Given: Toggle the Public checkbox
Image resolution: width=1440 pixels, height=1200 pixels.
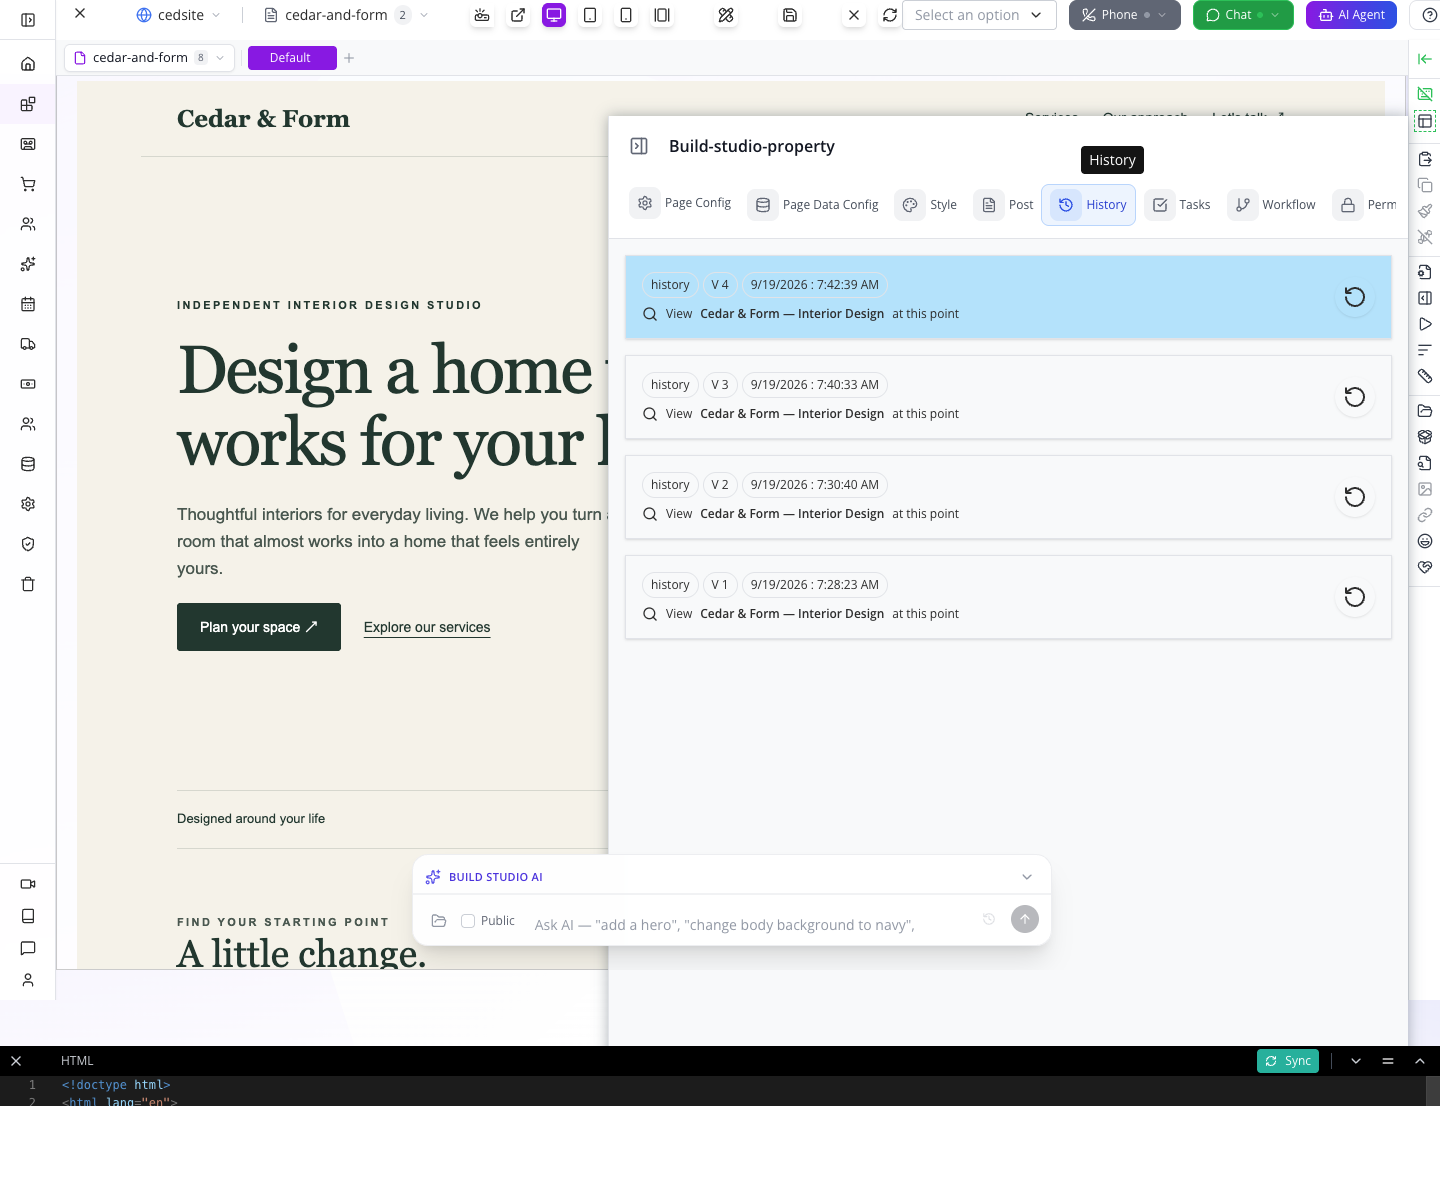Looking at the screenshot, I should click(468, 921).
